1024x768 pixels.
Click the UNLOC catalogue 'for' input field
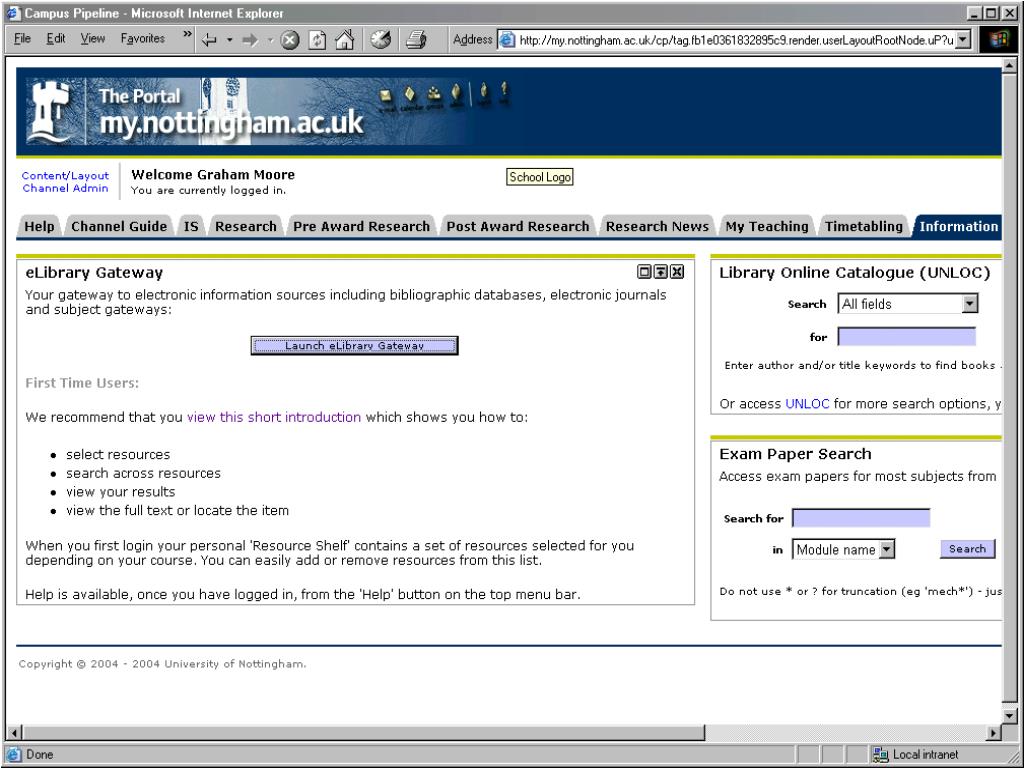906,337
